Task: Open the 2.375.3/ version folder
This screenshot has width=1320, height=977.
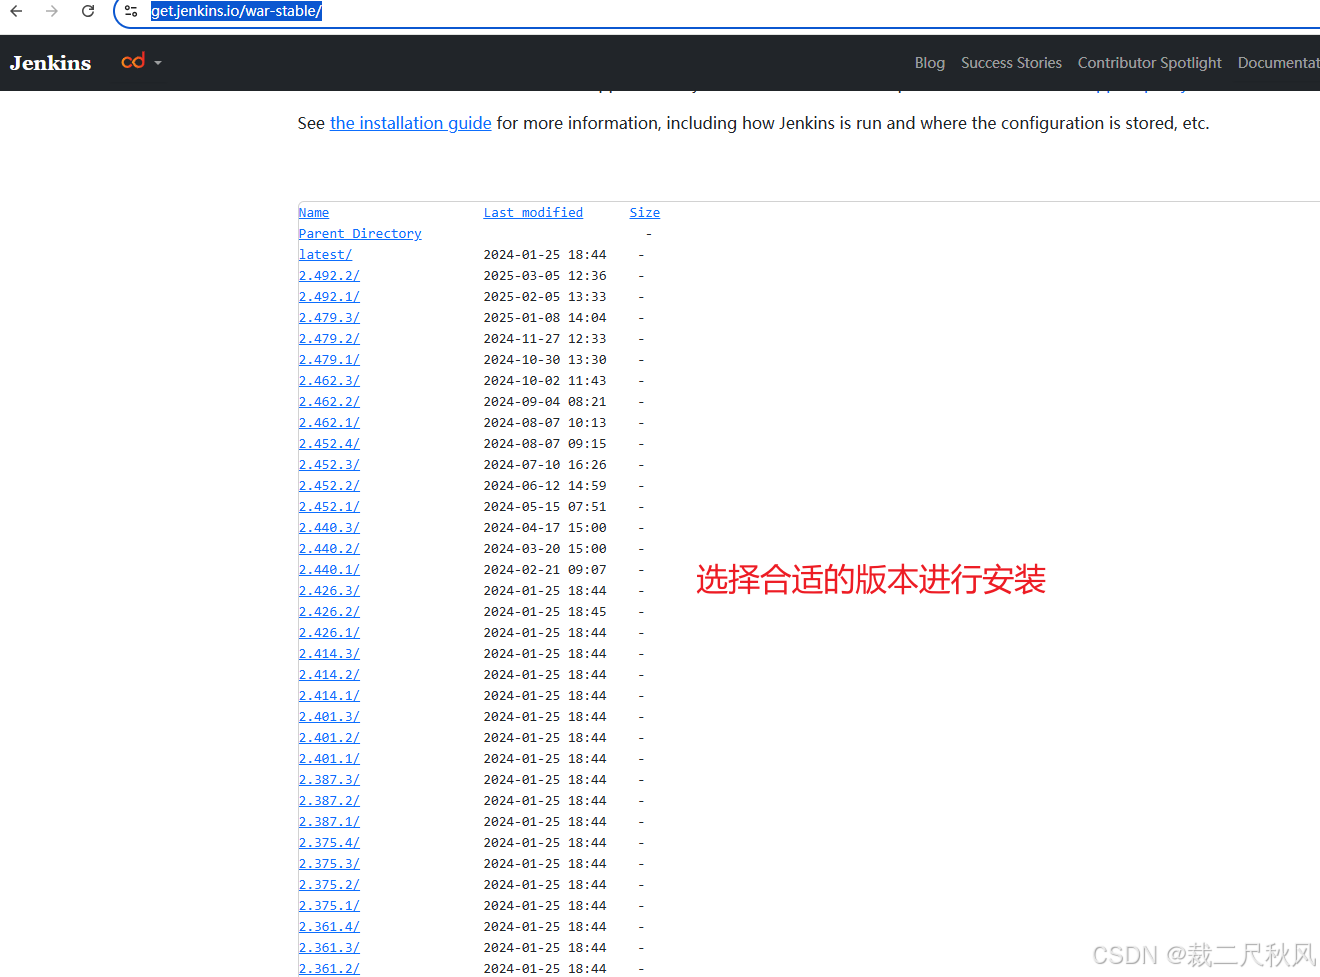Action: (329, 864)
